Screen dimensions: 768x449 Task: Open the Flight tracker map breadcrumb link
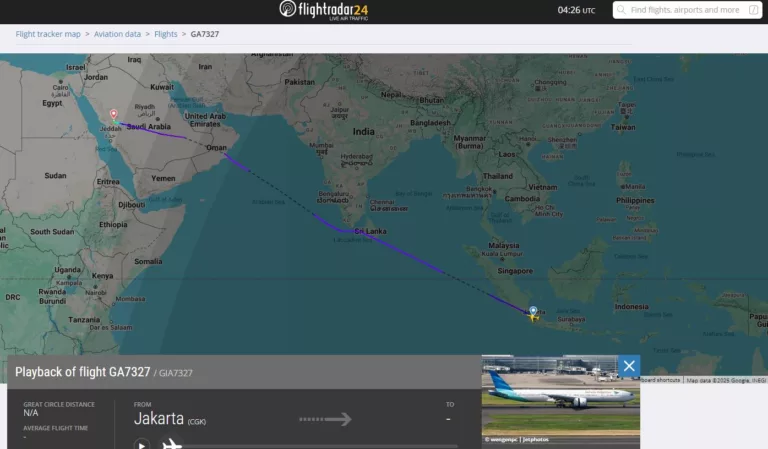coord(48,34)
